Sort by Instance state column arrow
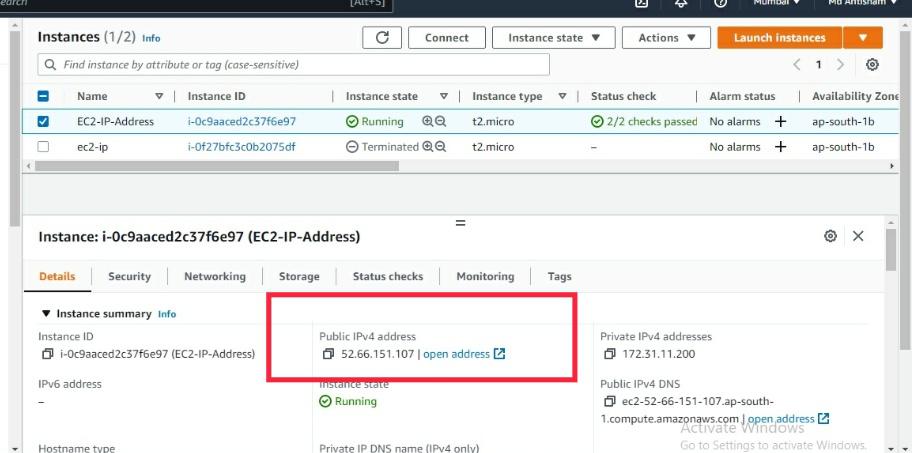Screen dimensions: 912x453 [x=444, y=97]
